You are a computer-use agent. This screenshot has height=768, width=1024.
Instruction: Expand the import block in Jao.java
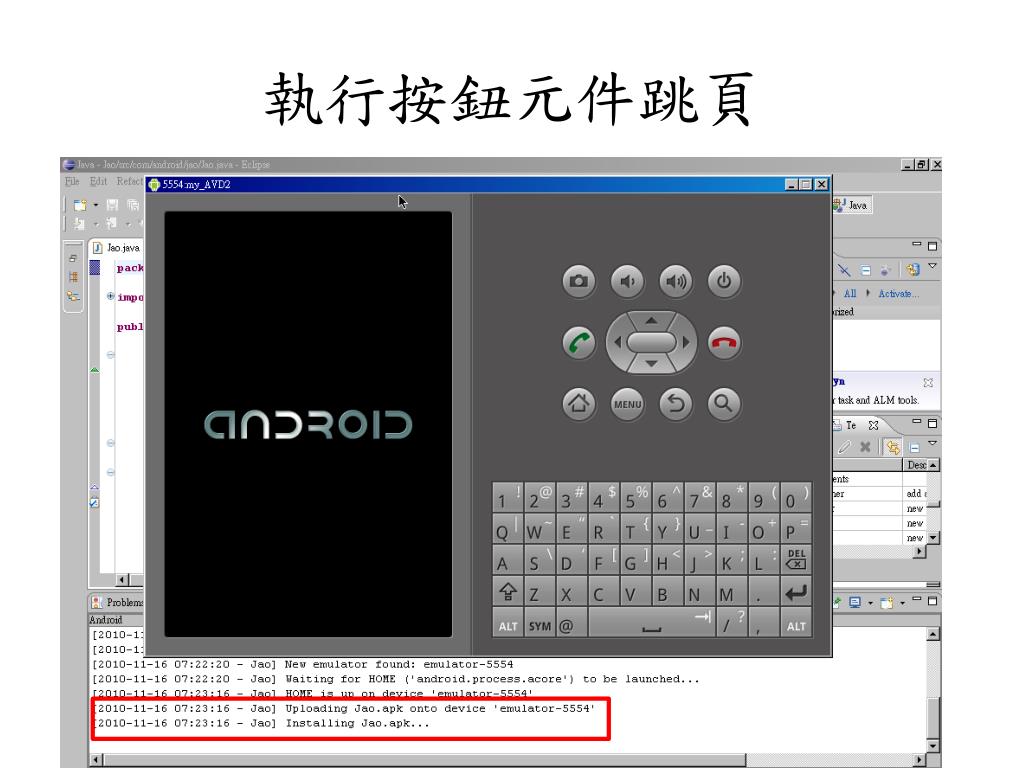[x=110, y=296]
